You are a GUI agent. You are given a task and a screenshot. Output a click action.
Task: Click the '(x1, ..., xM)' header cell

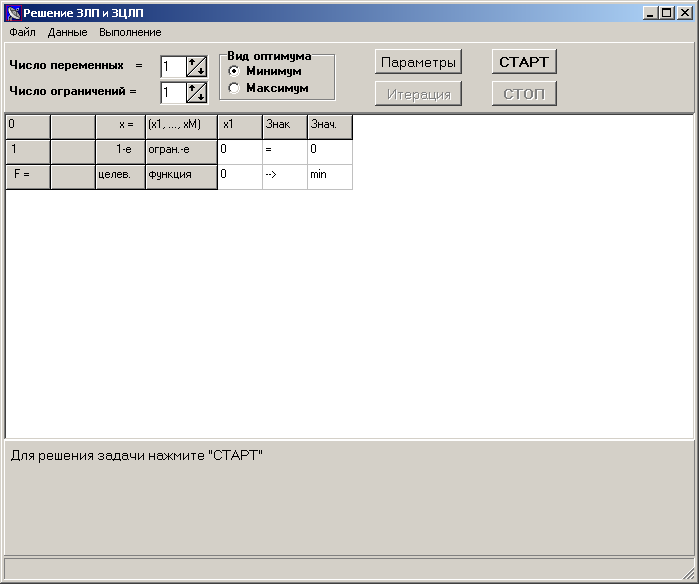[181, 127]
